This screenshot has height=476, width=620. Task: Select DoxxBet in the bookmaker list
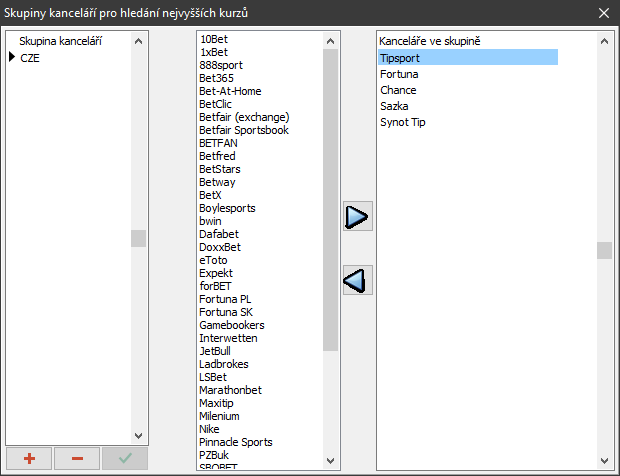click(x=220, y=247)
